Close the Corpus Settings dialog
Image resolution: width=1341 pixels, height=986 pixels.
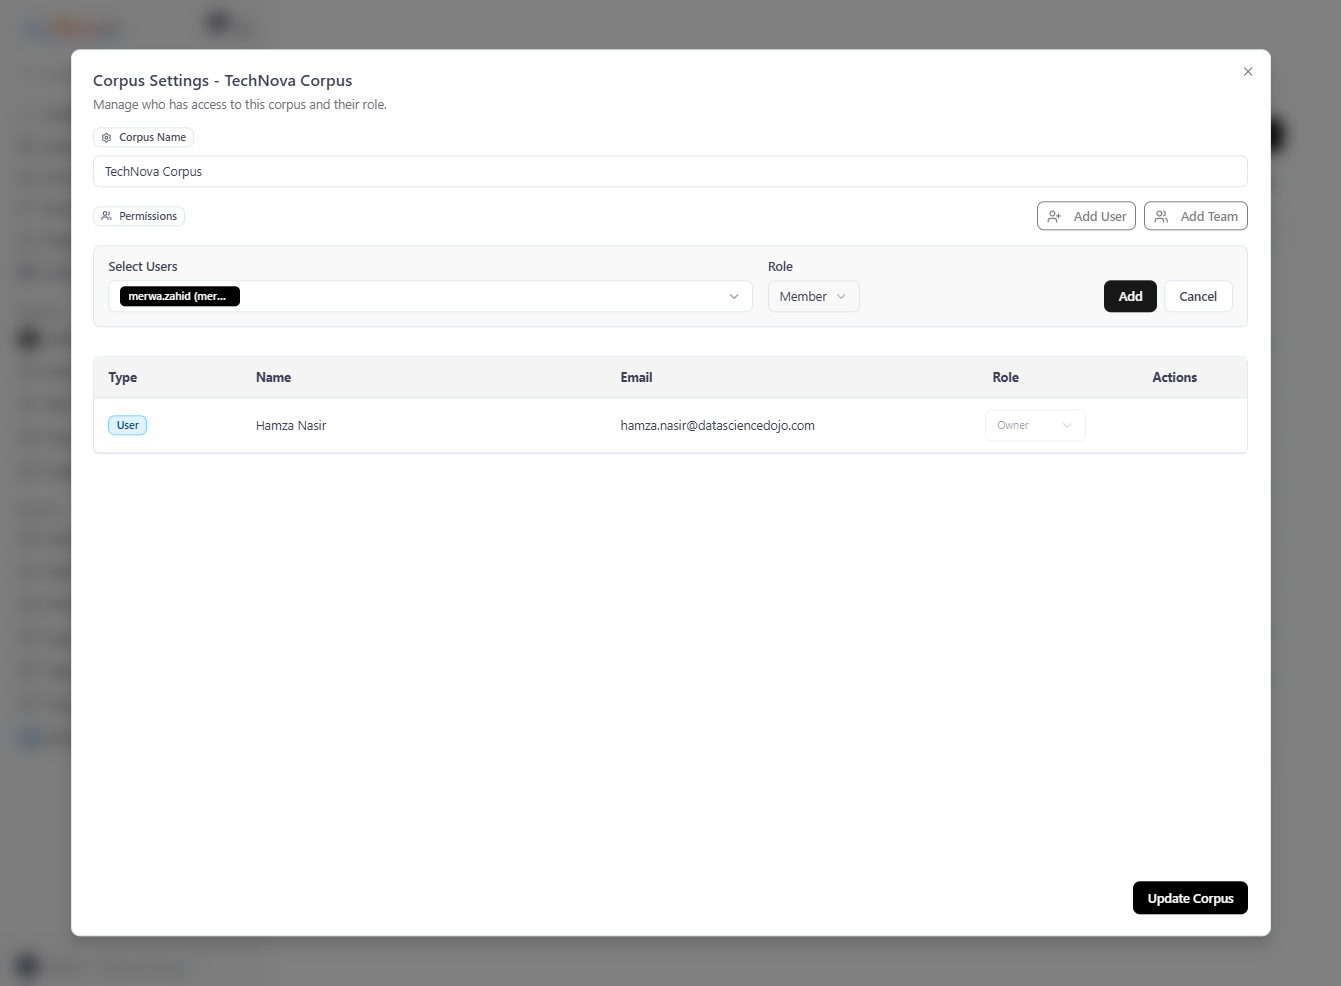click(x=1248, y=72)
